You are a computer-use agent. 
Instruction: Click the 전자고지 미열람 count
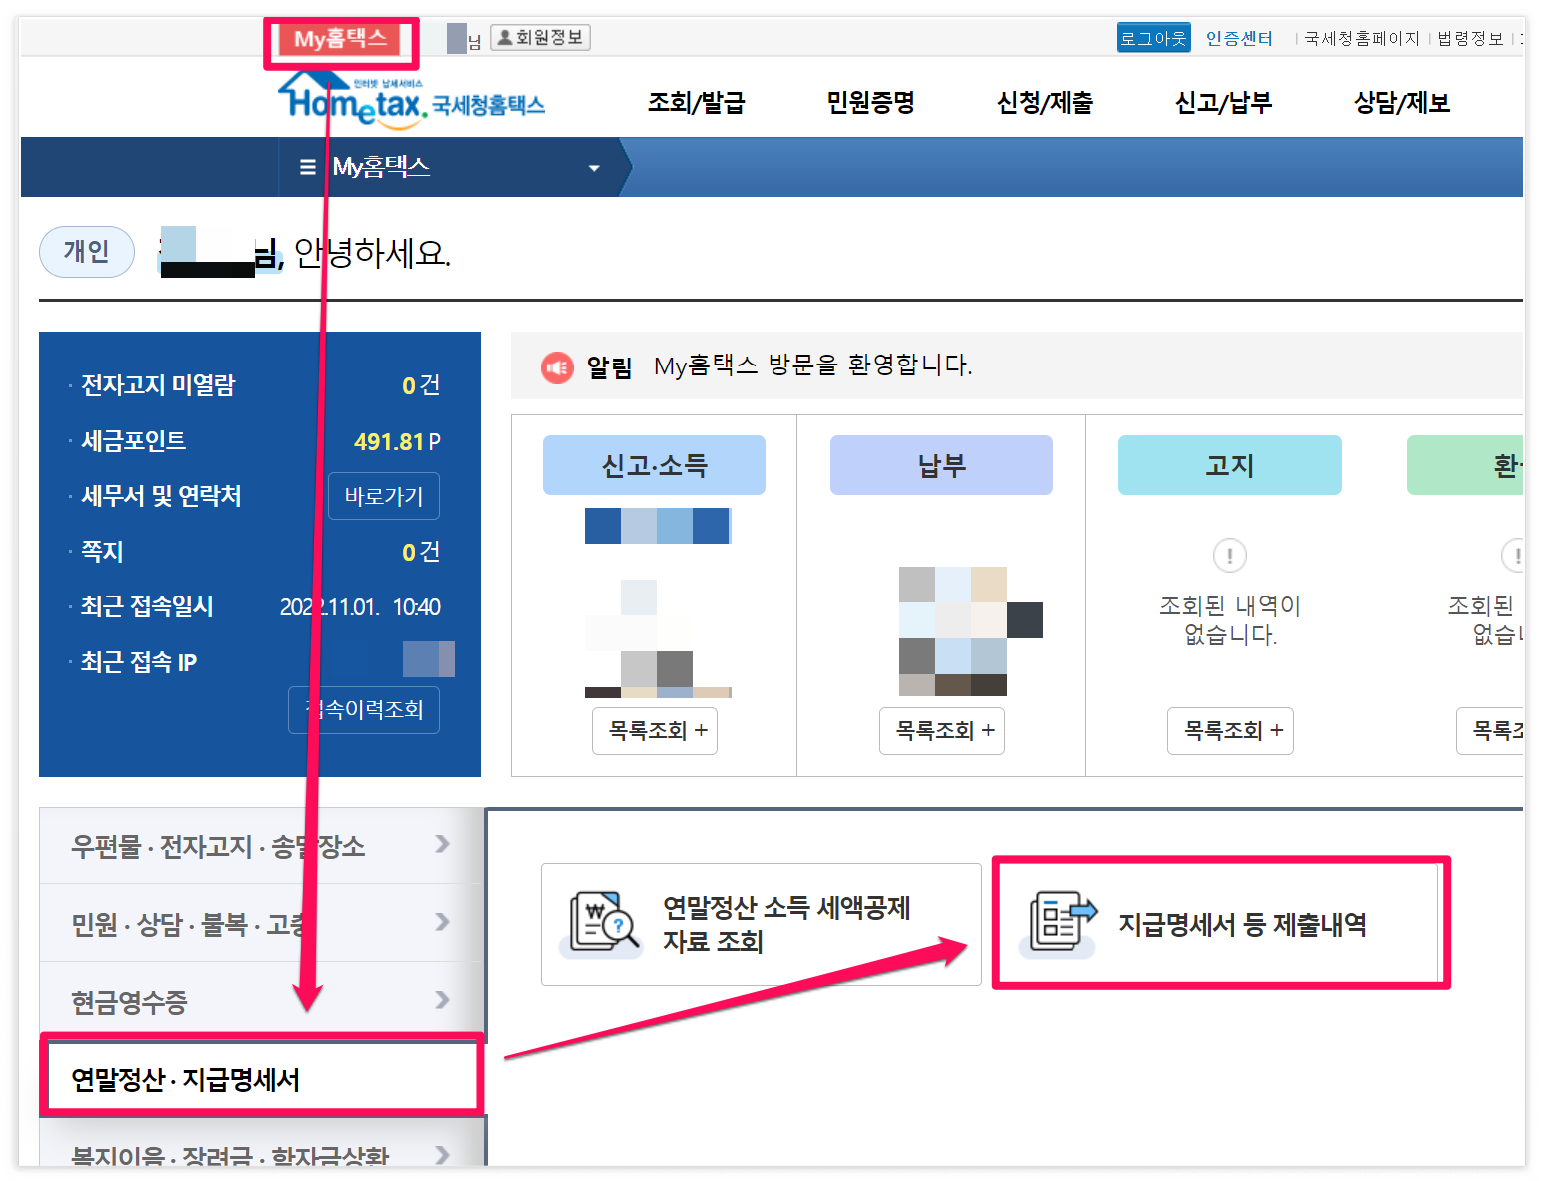coord(421,385)
